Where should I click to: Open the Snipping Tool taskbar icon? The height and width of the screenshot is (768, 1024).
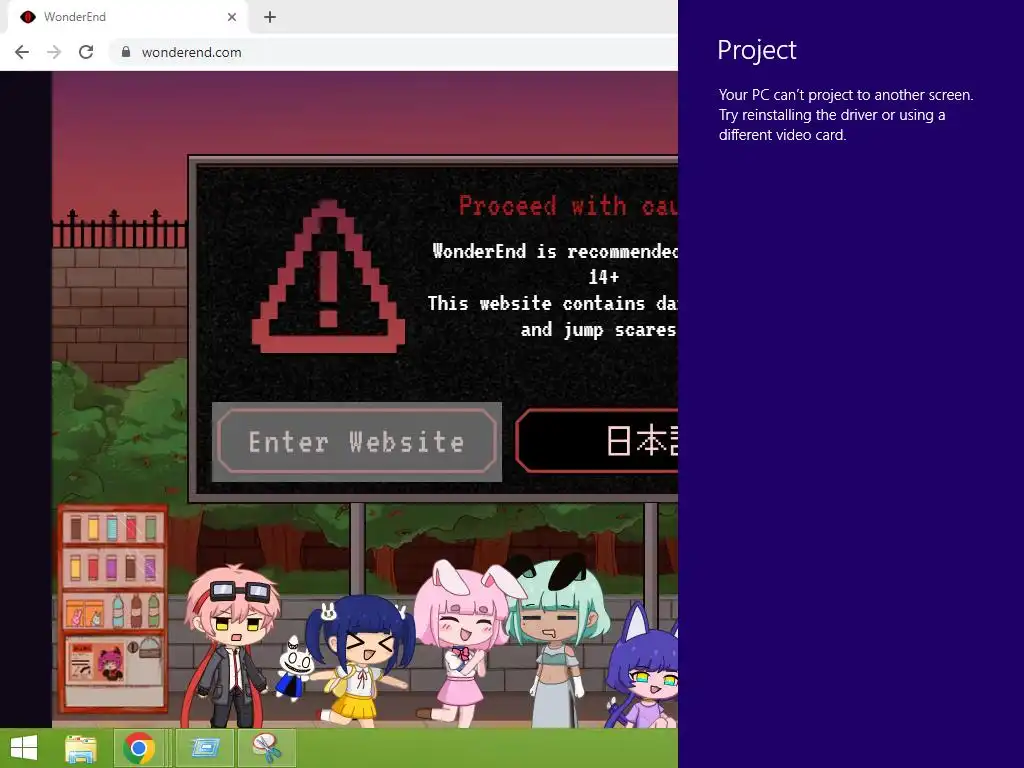click(266, 748)
